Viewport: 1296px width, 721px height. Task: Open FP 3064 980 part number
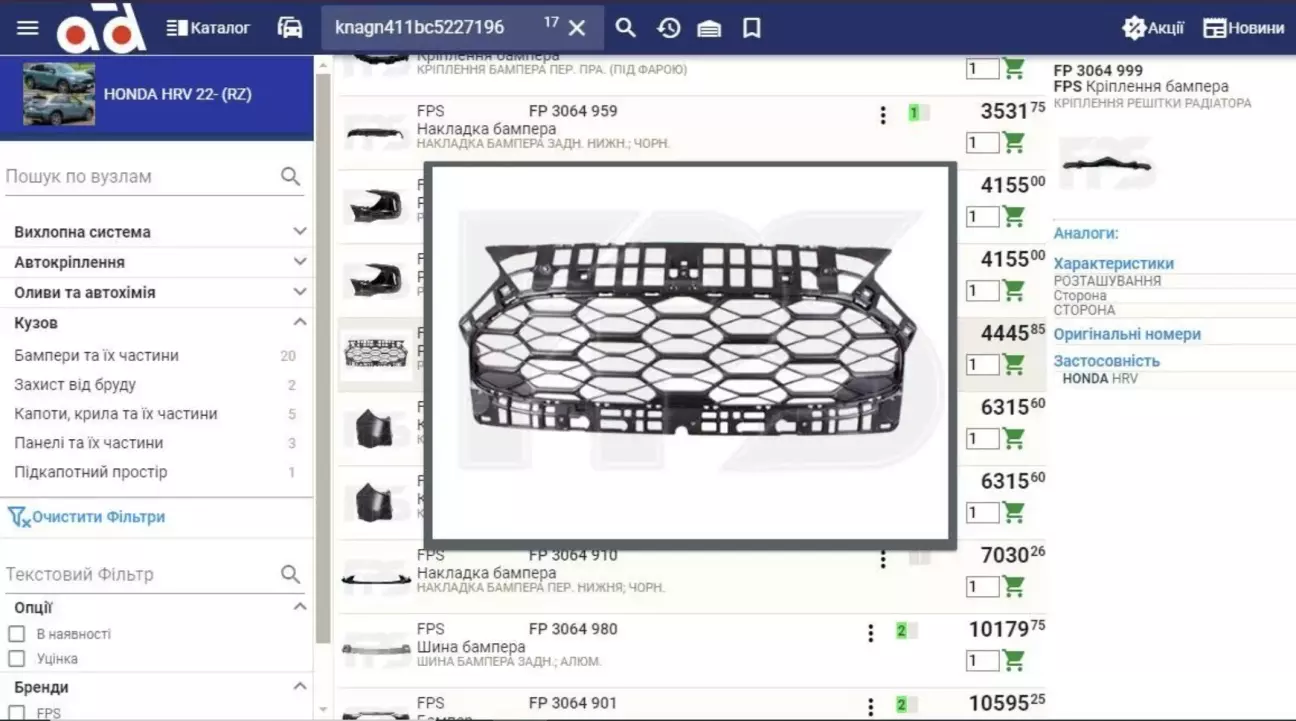coord(573,629)
